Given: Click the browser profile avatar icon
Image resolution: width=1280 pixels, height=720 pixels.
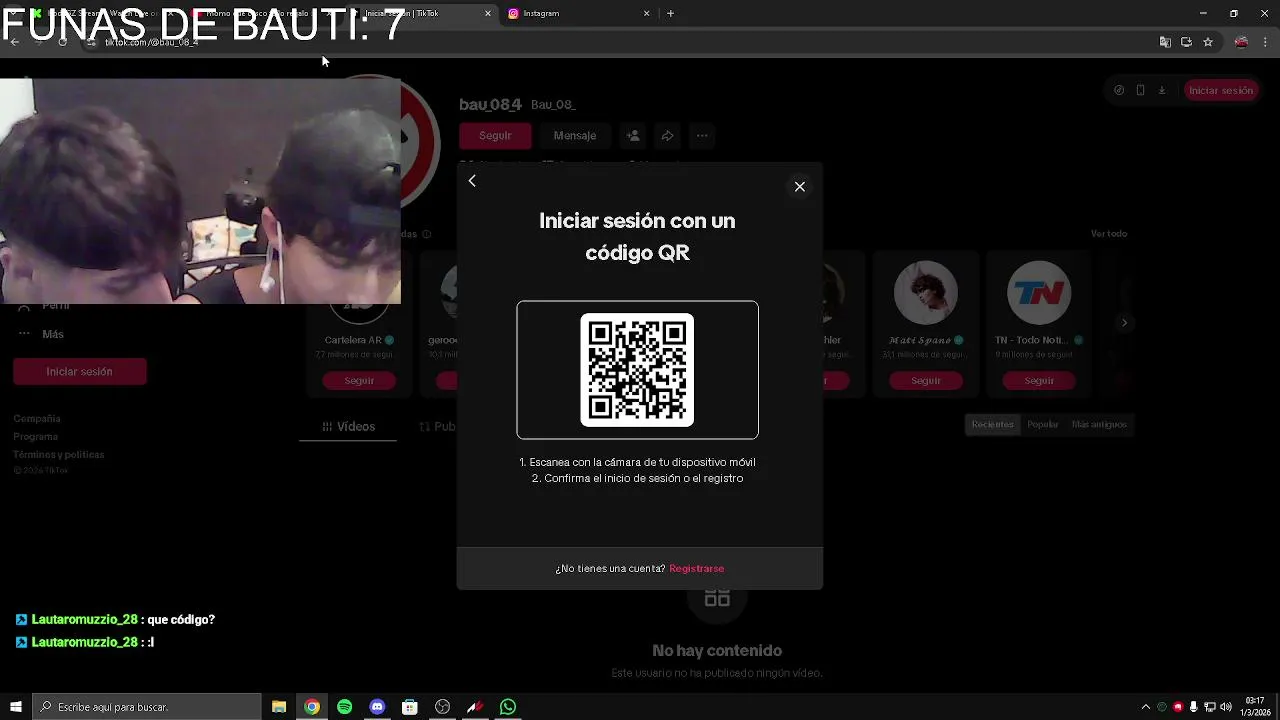Looking at the screenshot, I should click(1241, 42).
